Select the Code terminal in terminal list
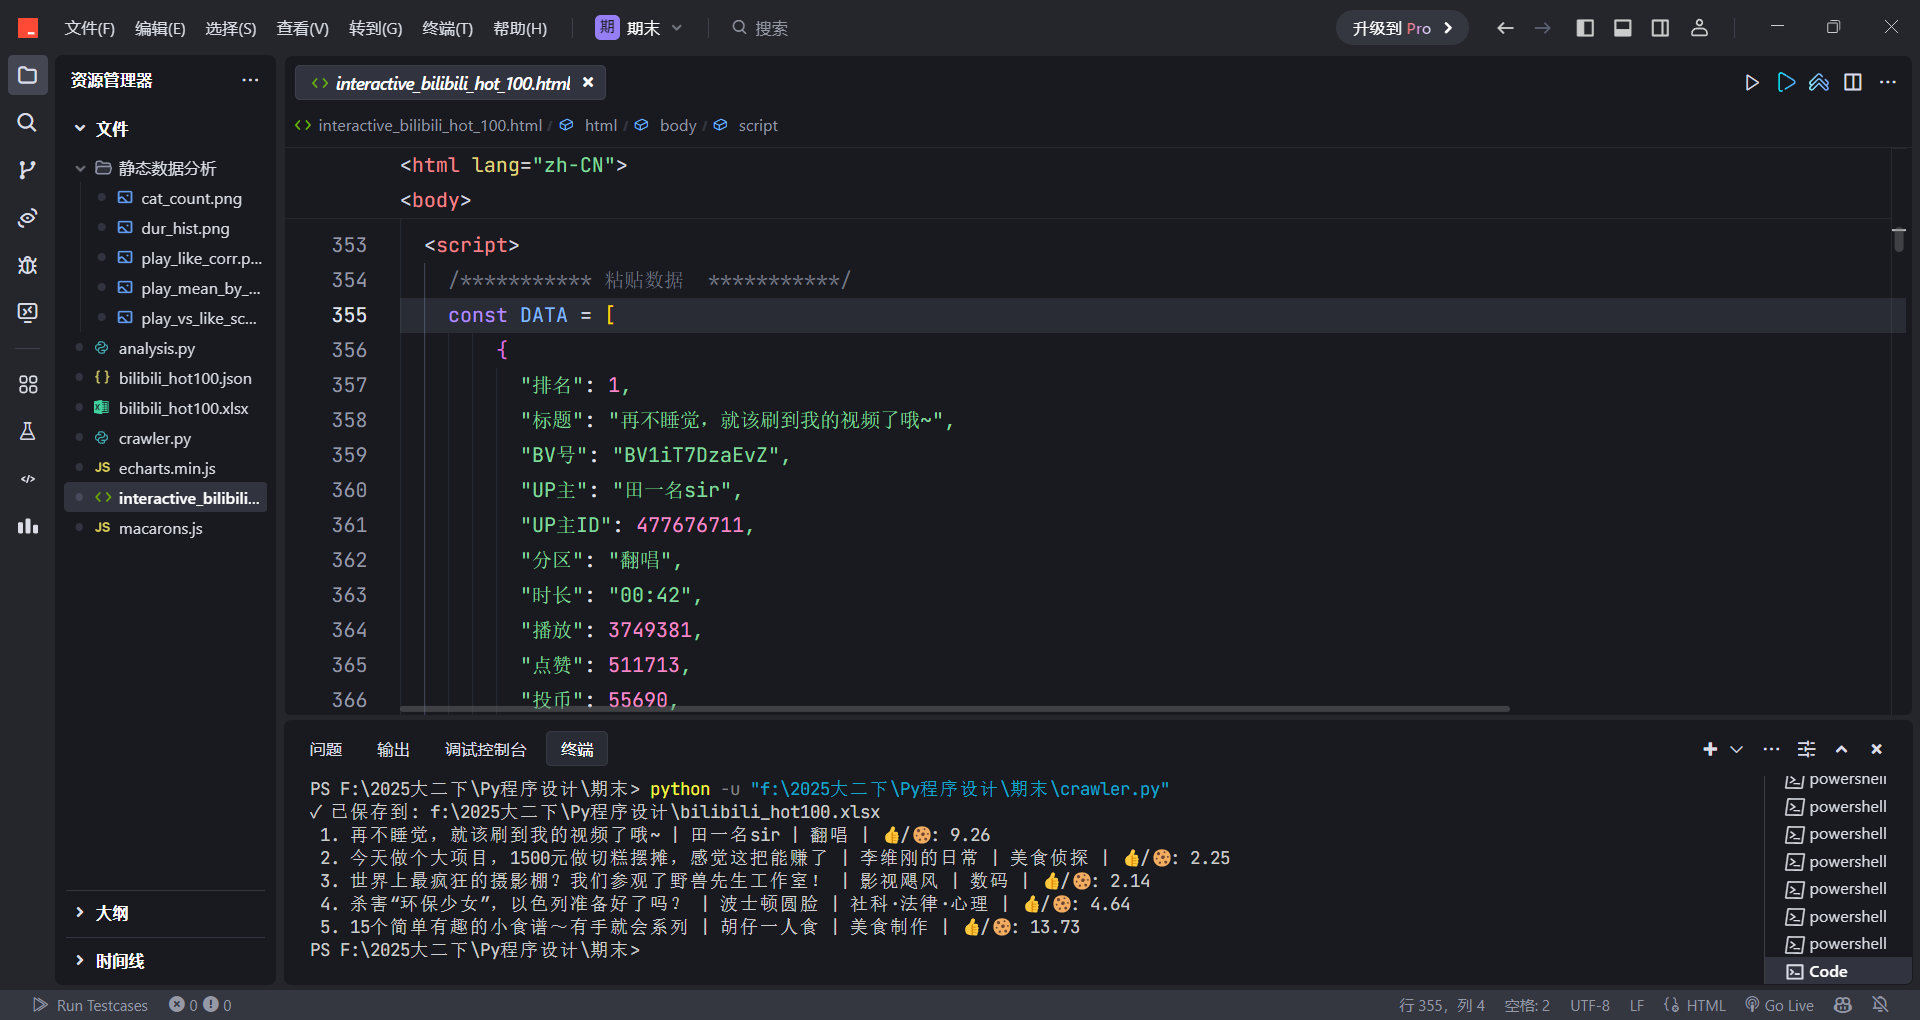This screenshot has height=1020, width=1920. tap(1838, 971)
